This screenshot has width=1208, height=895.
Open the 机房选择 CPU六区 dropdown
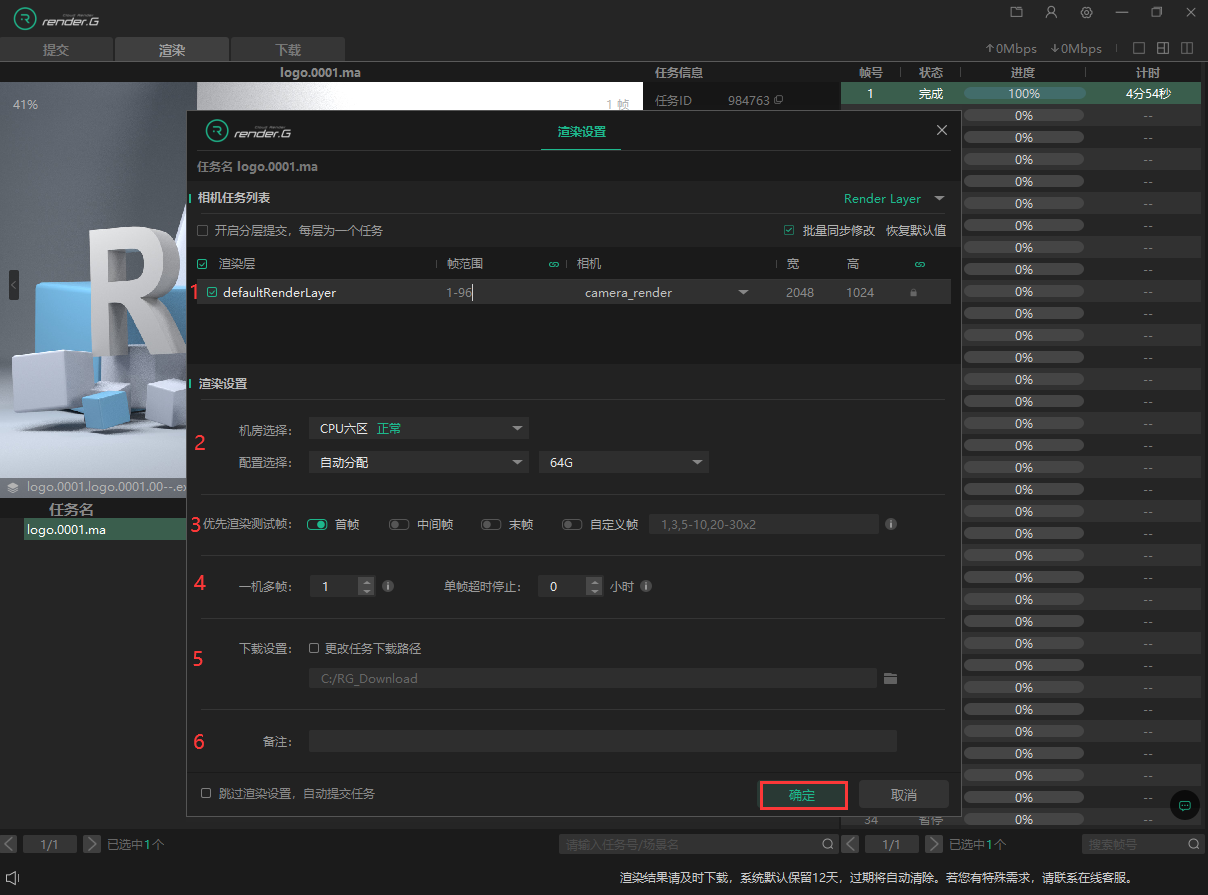pos(418,428)
